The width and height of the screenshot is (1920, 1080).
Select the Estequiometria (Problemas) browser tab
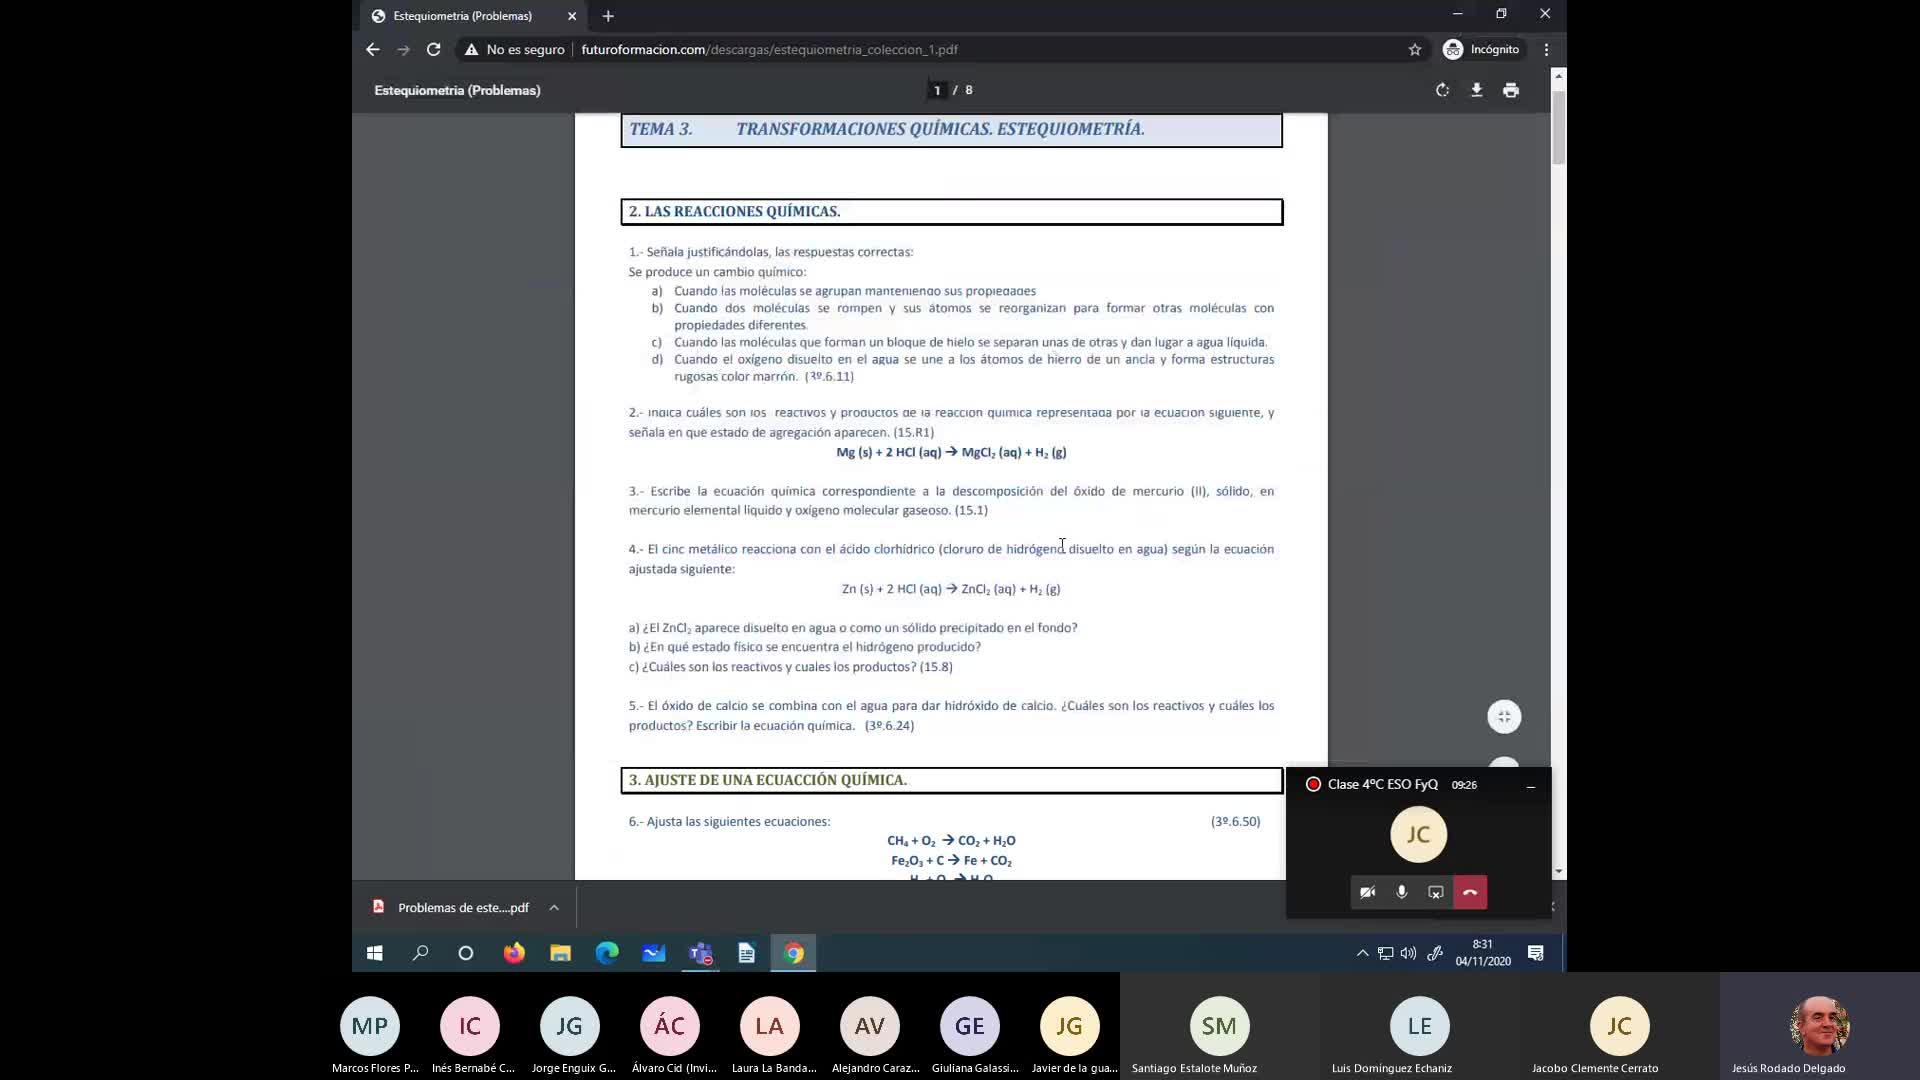tap(462, 16)
